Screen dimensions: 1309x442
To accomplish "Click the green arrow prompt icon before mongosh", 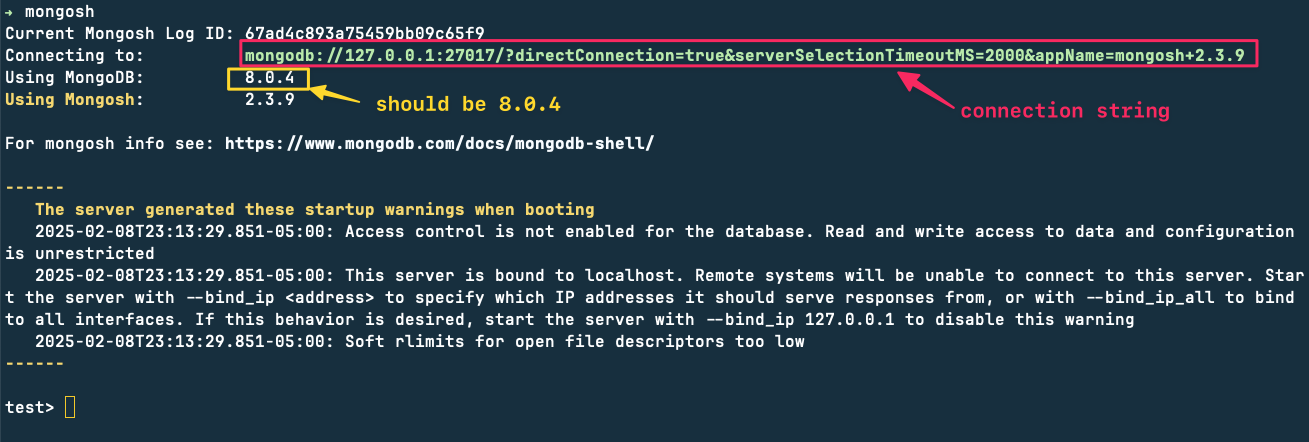I will pos(9,11).
